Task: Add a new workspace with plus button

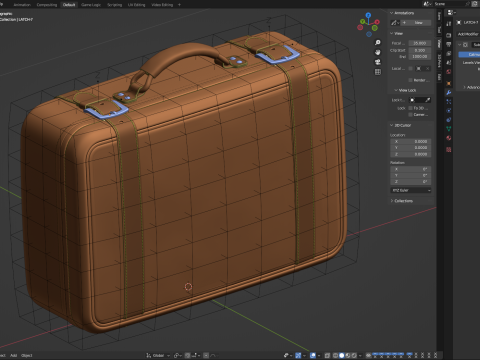Action: [x=179, y=5]
